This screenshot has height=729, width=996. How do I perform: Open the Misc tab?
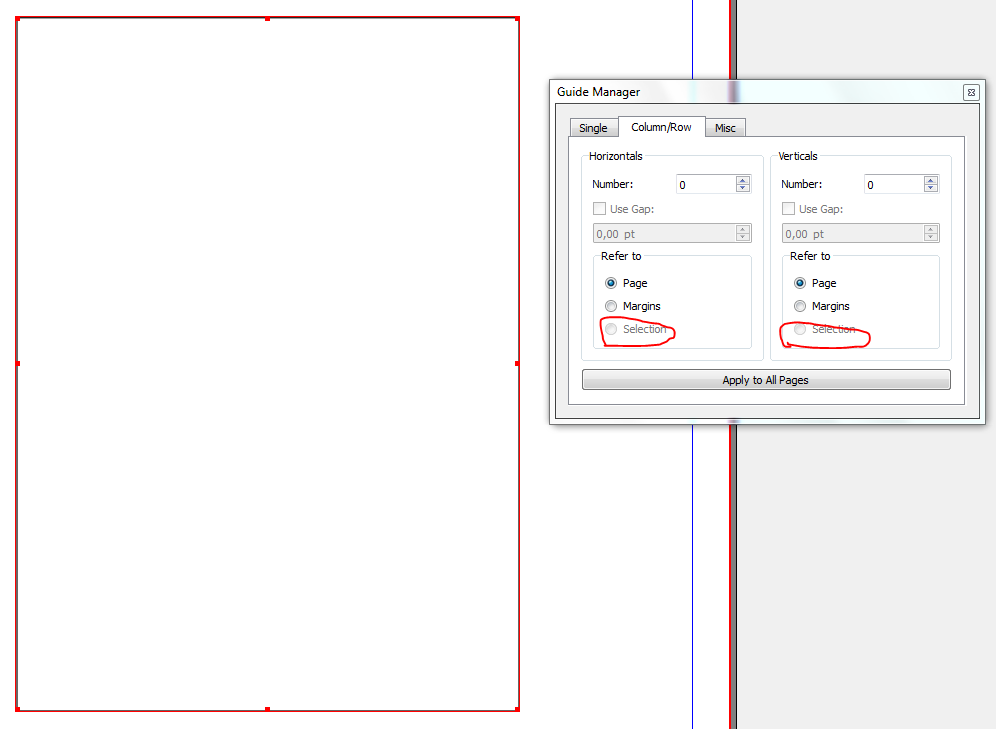(x=725, y=128)
